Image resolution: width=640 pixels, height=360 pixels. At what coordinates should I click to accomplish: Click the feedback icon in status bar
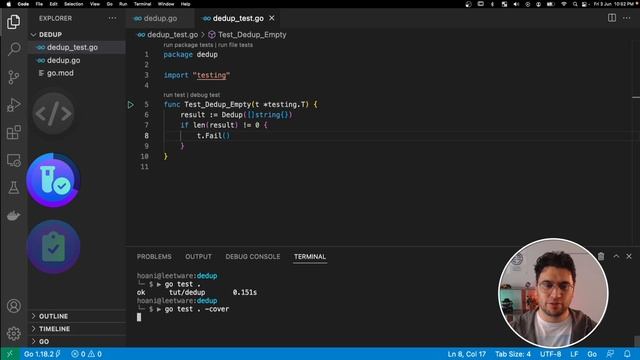pyautogui.click(x=610, y=354)
